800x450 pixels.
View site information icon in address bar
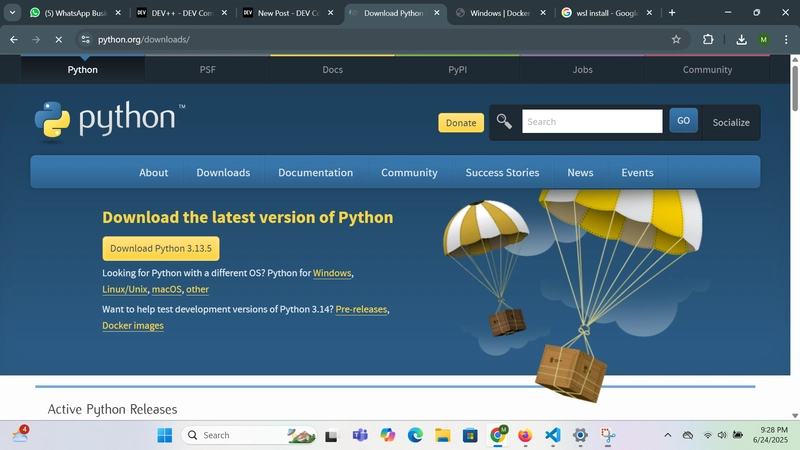85,39
